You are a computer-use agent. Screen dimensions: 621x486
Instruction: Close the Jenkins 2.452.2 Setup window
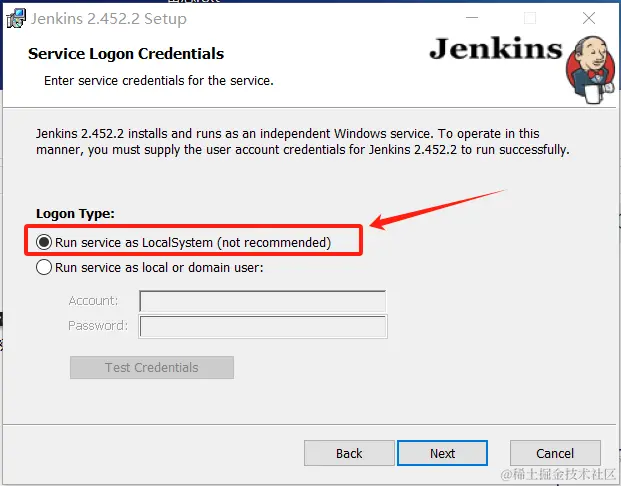coord(589,18)
